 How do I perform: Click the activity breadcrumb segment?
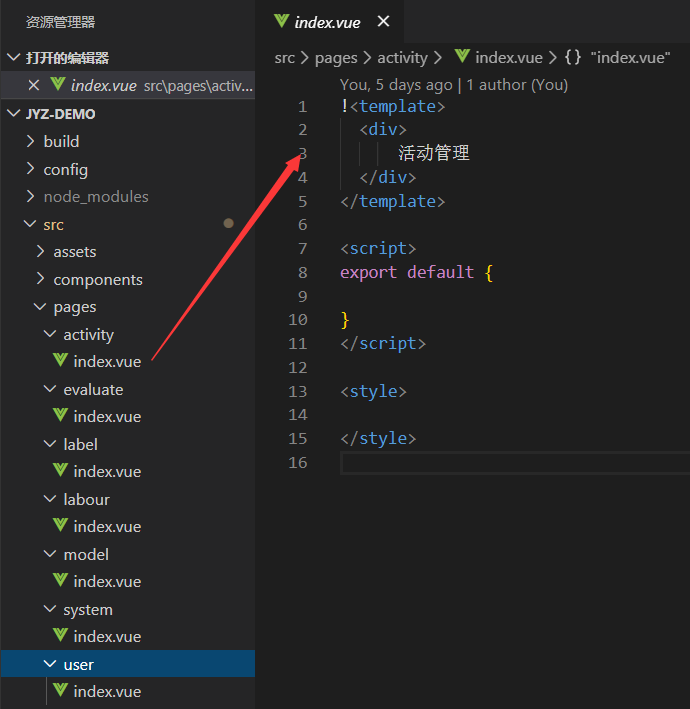(x=402, y=58)
